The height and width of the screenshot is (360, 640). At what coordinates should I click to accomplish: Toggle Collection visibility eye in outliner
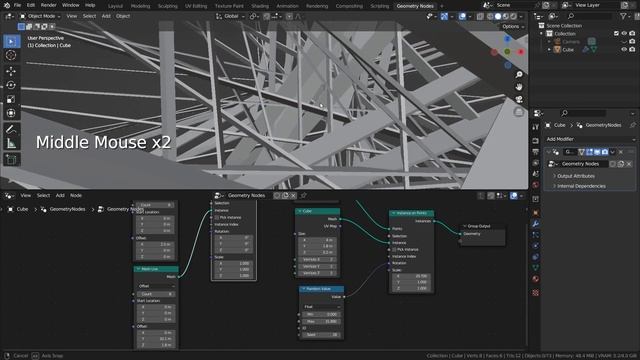tap(624, 33)
